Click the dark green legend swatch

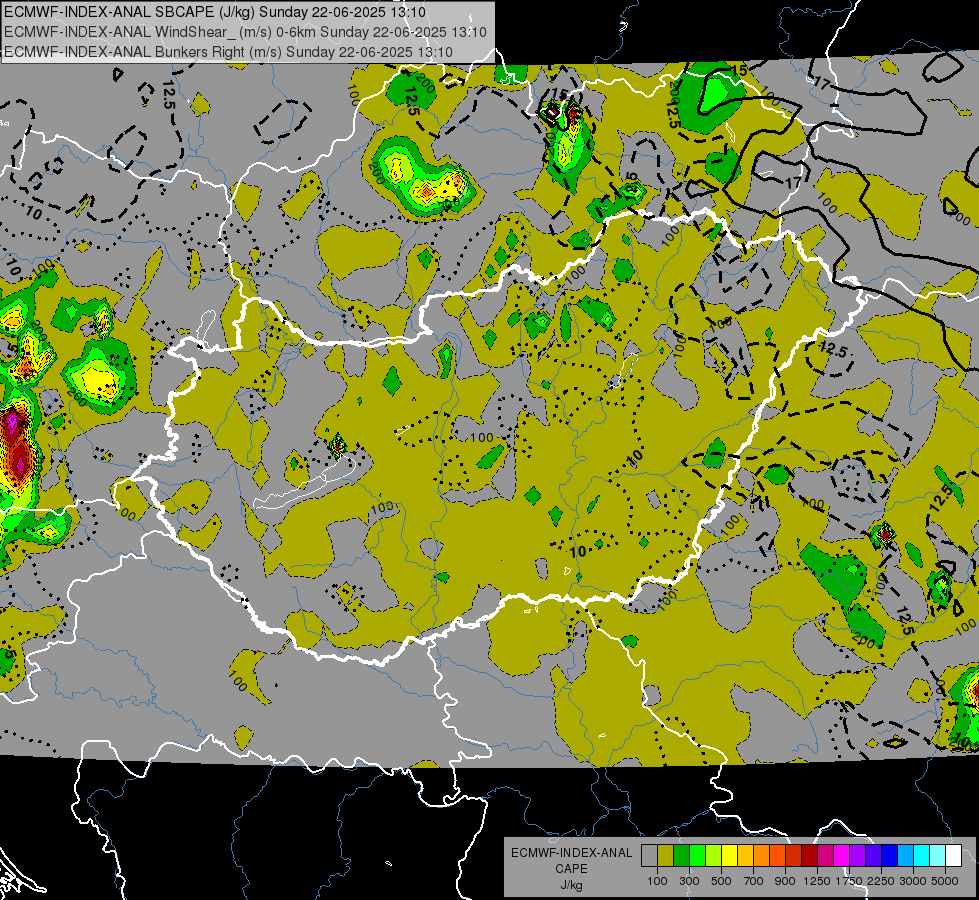[x=681, y=855]
